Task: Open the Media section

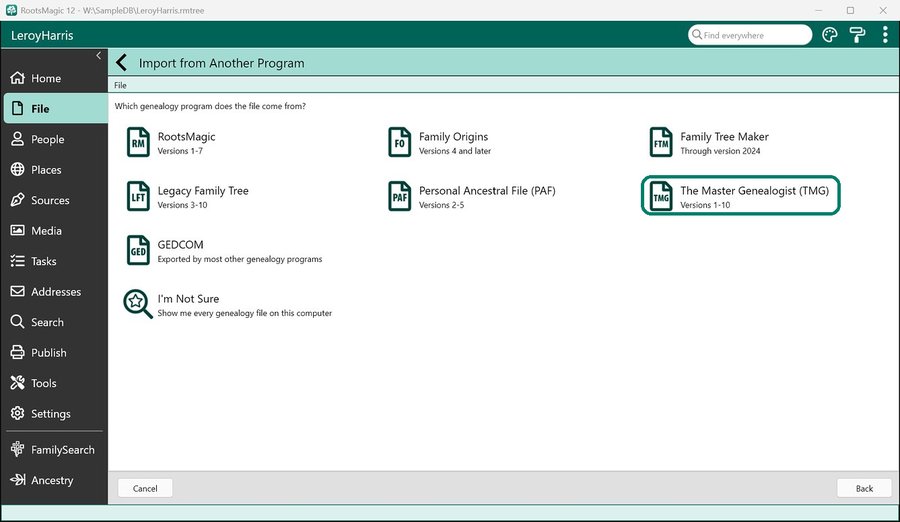Action: pos(54,230)
